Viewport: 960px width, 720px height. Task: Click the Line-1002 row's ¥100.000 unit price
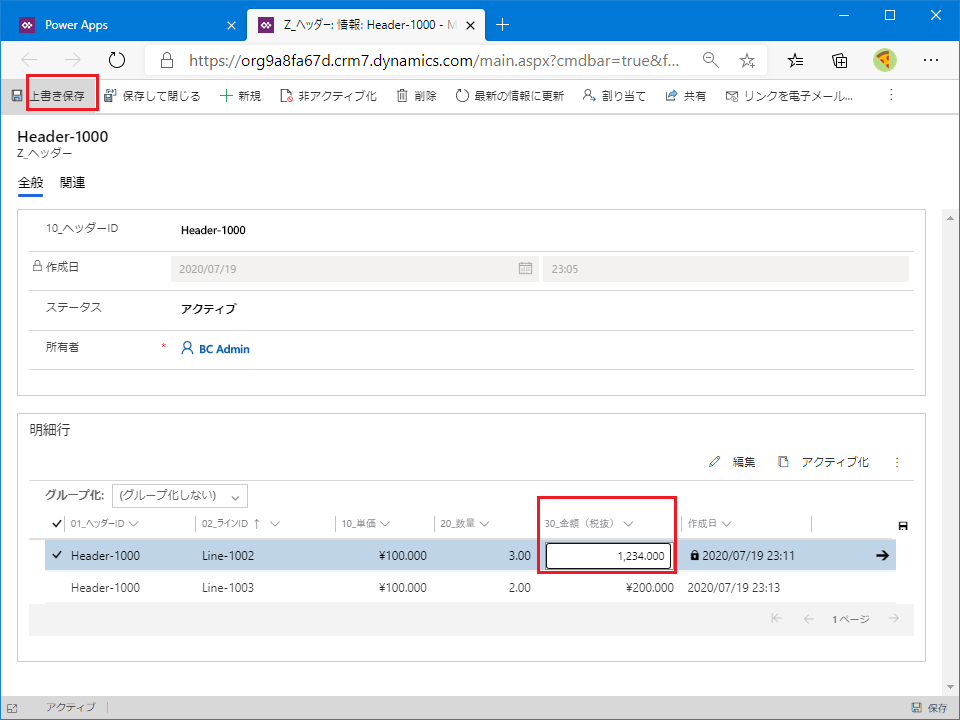point(403,556)
